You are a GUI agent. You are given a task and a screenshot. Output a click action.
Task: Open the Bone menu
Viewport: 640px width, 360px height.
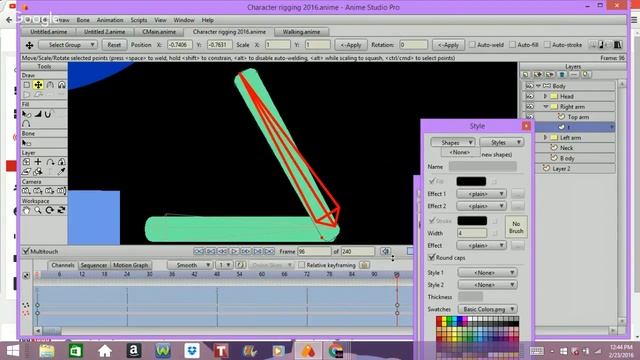tap(83, 20)
